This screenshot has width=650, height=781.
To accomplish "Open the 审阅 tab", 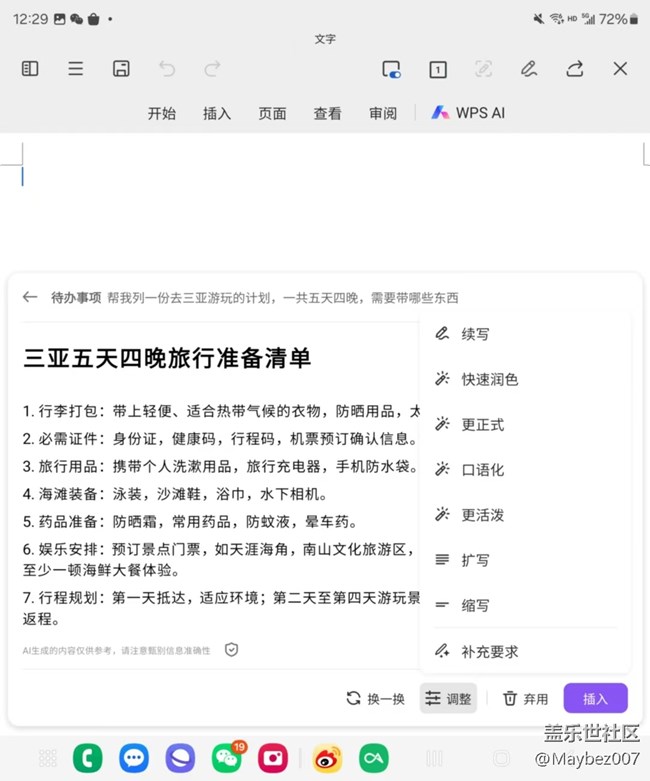I will pyautogui.click(x=383, y=114).
